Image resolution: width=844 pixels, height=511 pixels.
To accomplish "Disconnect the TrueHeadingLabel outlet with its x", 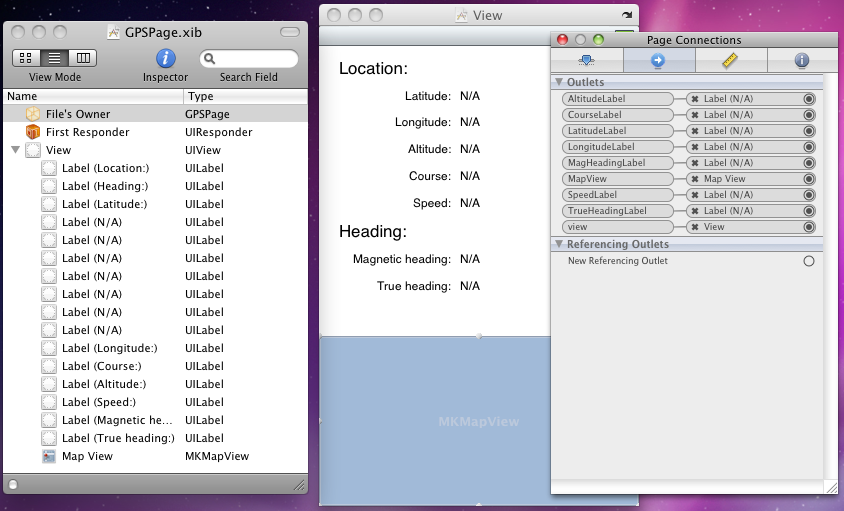I will [695, 211].
